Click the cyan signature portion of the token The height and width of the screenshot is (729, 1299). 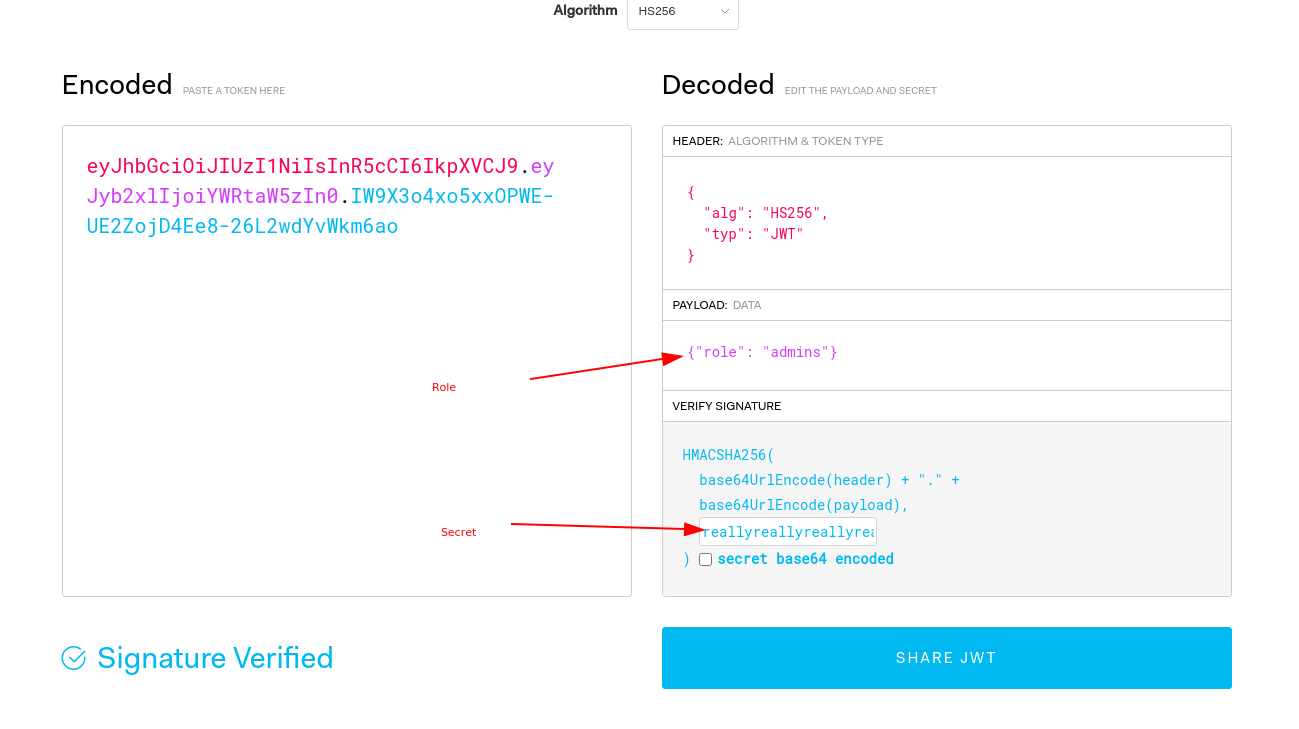[x=450, y=196]
